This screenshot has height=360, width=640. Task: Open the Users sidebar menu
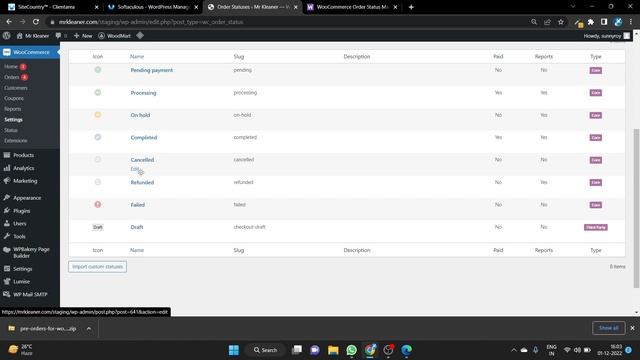click(20, 224)
